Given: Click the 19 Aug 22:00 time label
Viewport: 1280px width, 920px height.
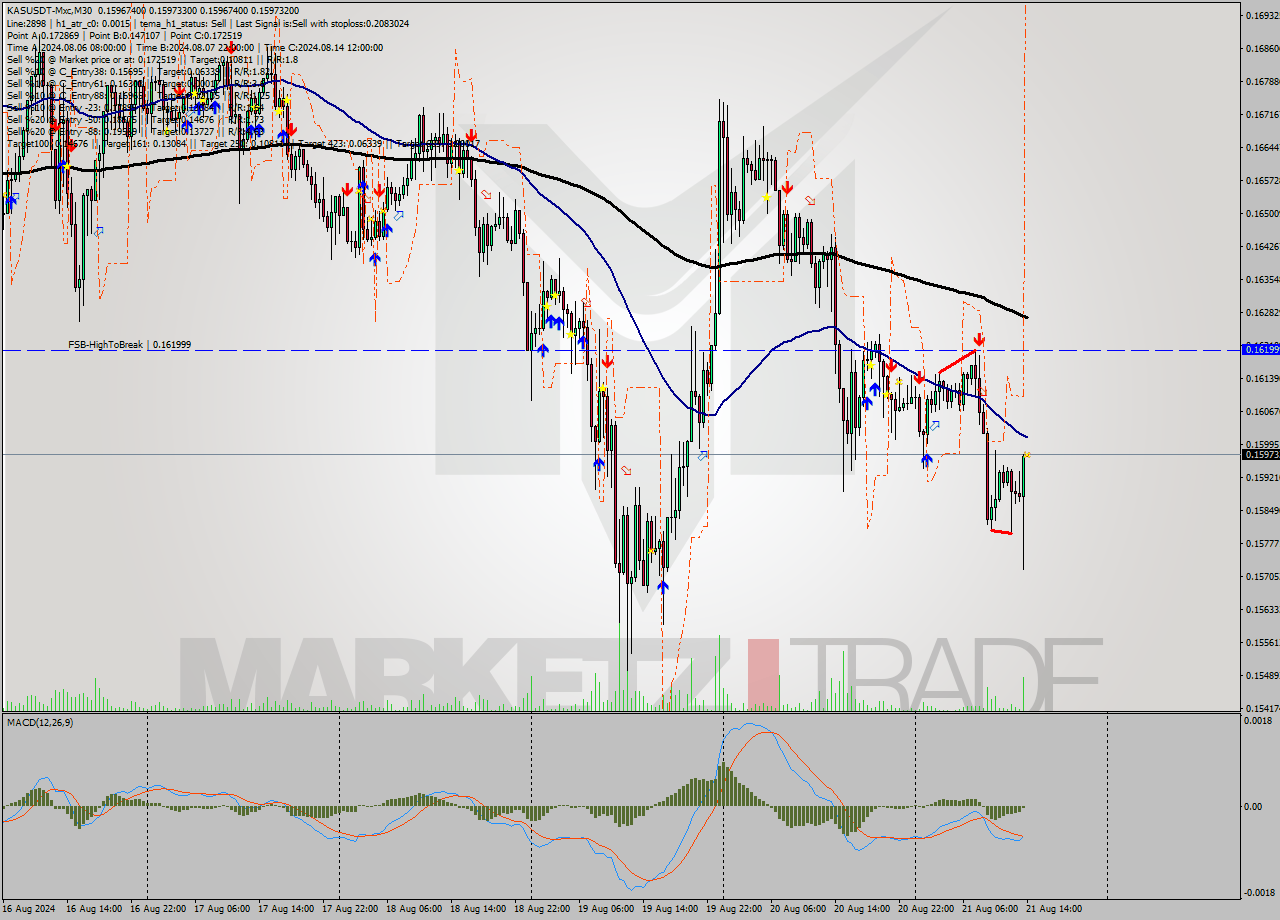Looking at the screenshot, I should point(733,909).
